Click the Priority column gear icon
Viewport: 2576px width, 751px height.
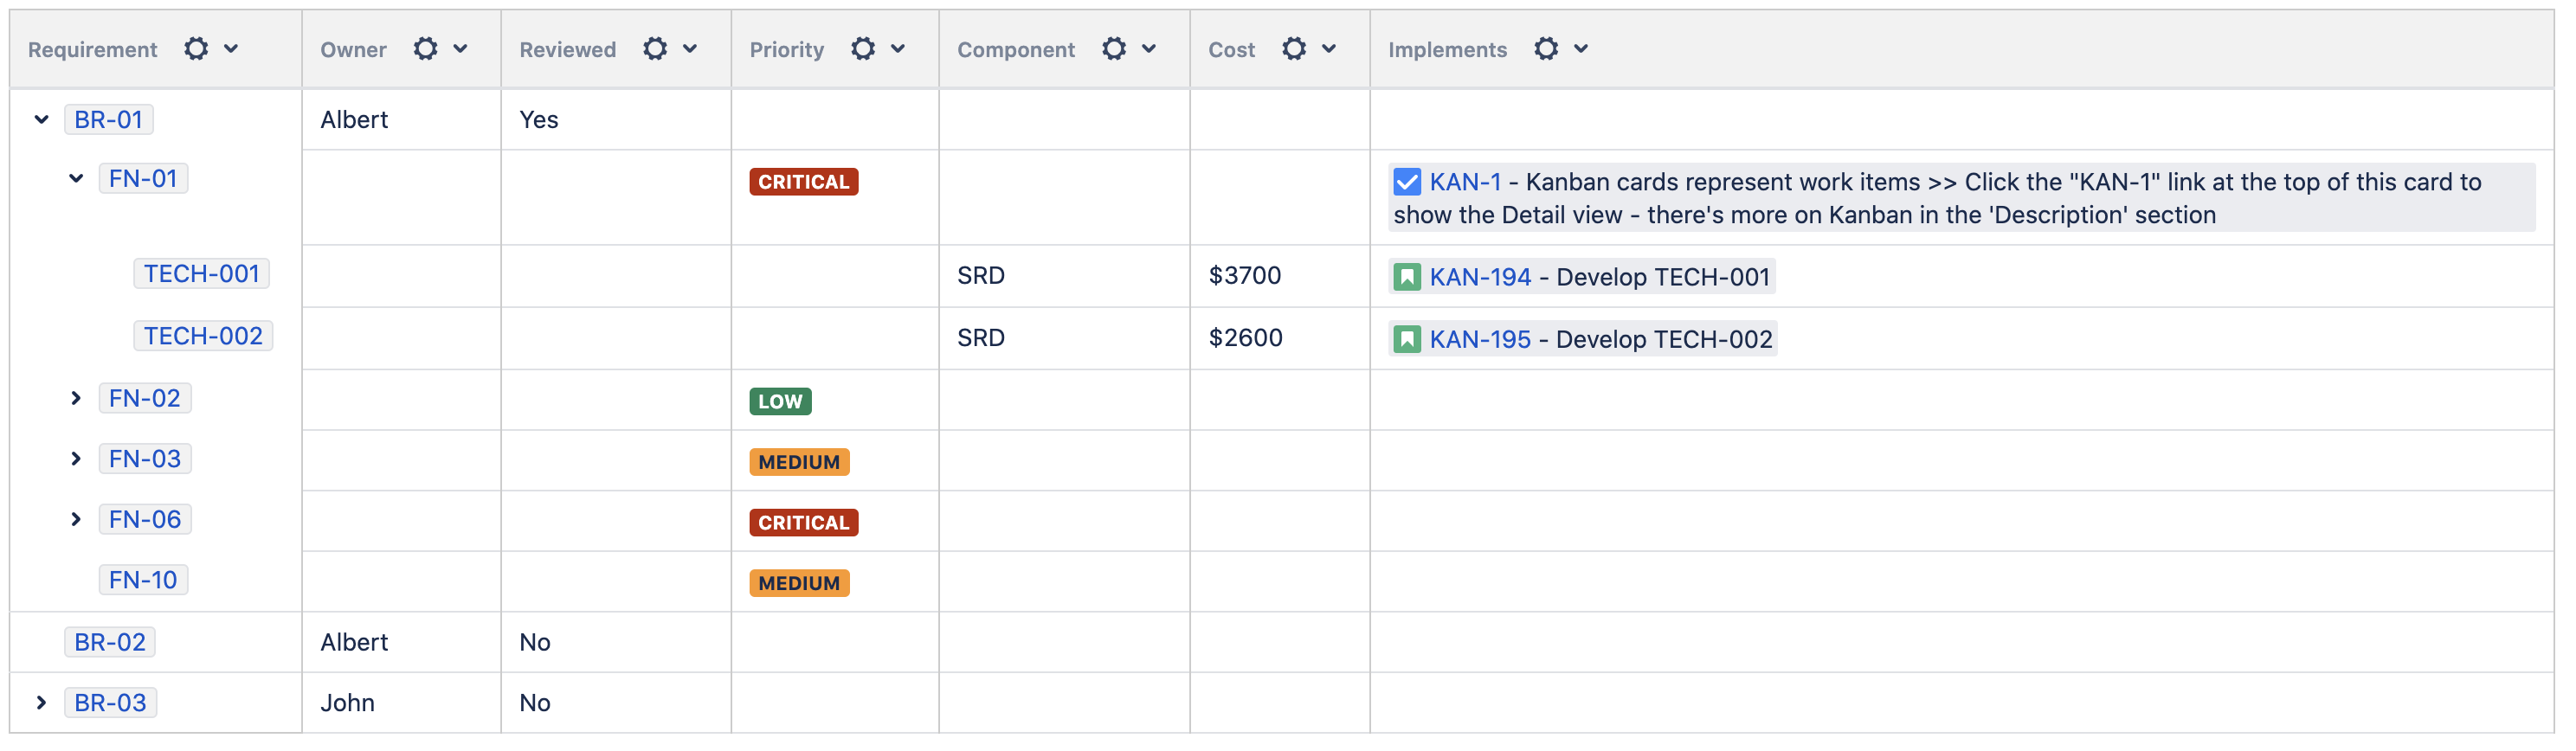click(862, 49)
